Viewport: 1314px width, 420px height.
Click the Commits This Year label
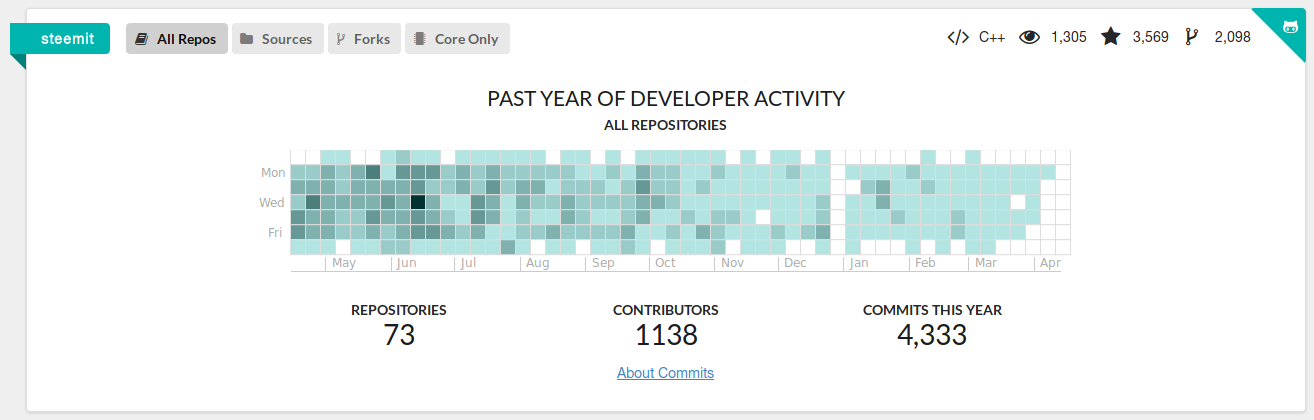pos(932,310)
